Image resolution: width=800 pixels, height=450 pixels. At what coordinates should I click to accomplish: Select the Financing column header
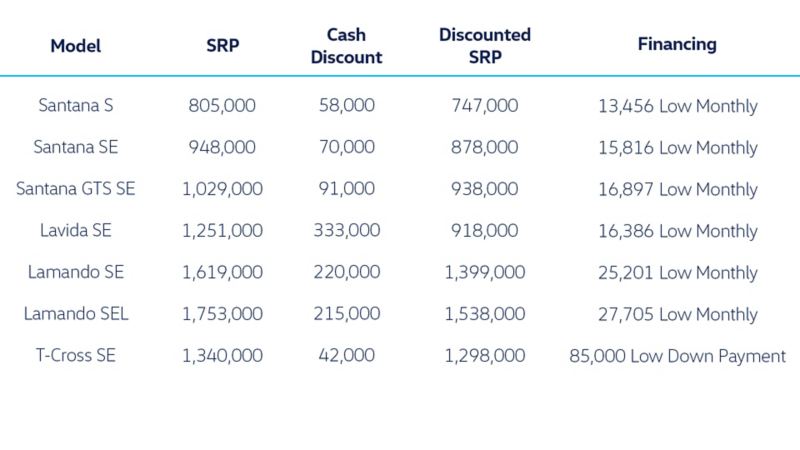point(677,45)
